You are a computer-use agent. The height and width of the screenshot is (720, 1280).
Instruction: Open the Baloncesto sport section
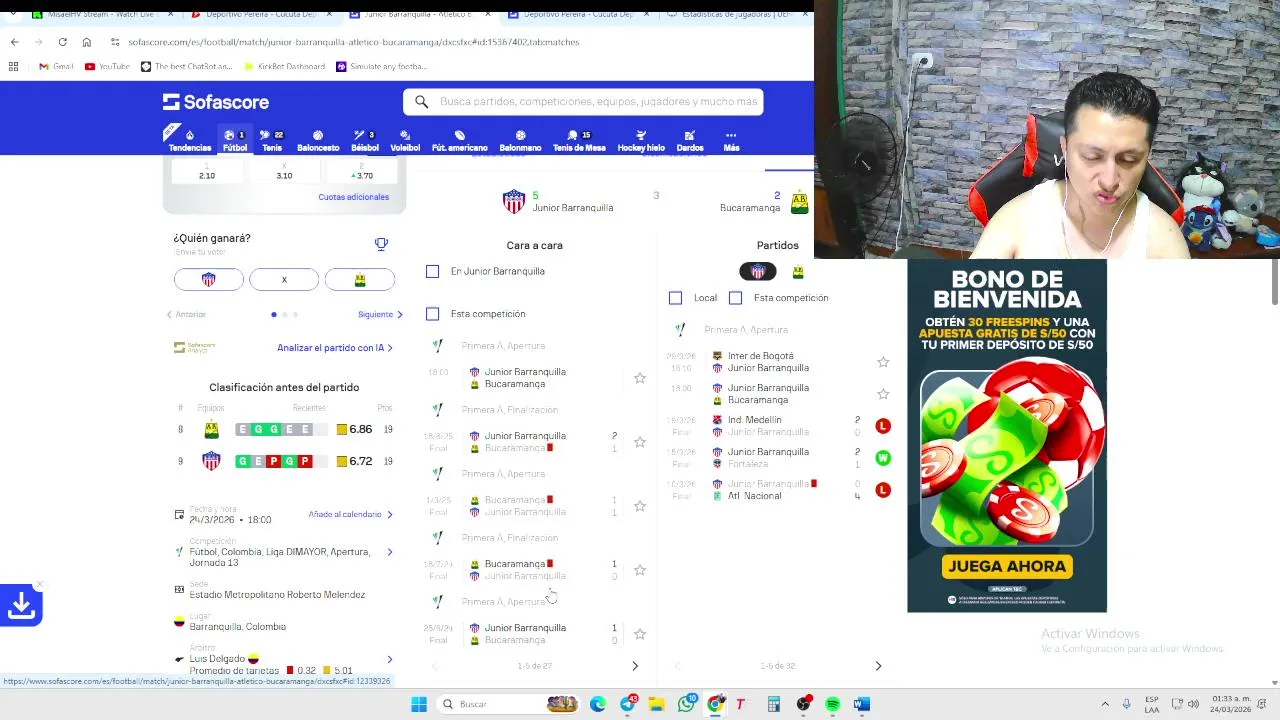[x=318, y=140]
